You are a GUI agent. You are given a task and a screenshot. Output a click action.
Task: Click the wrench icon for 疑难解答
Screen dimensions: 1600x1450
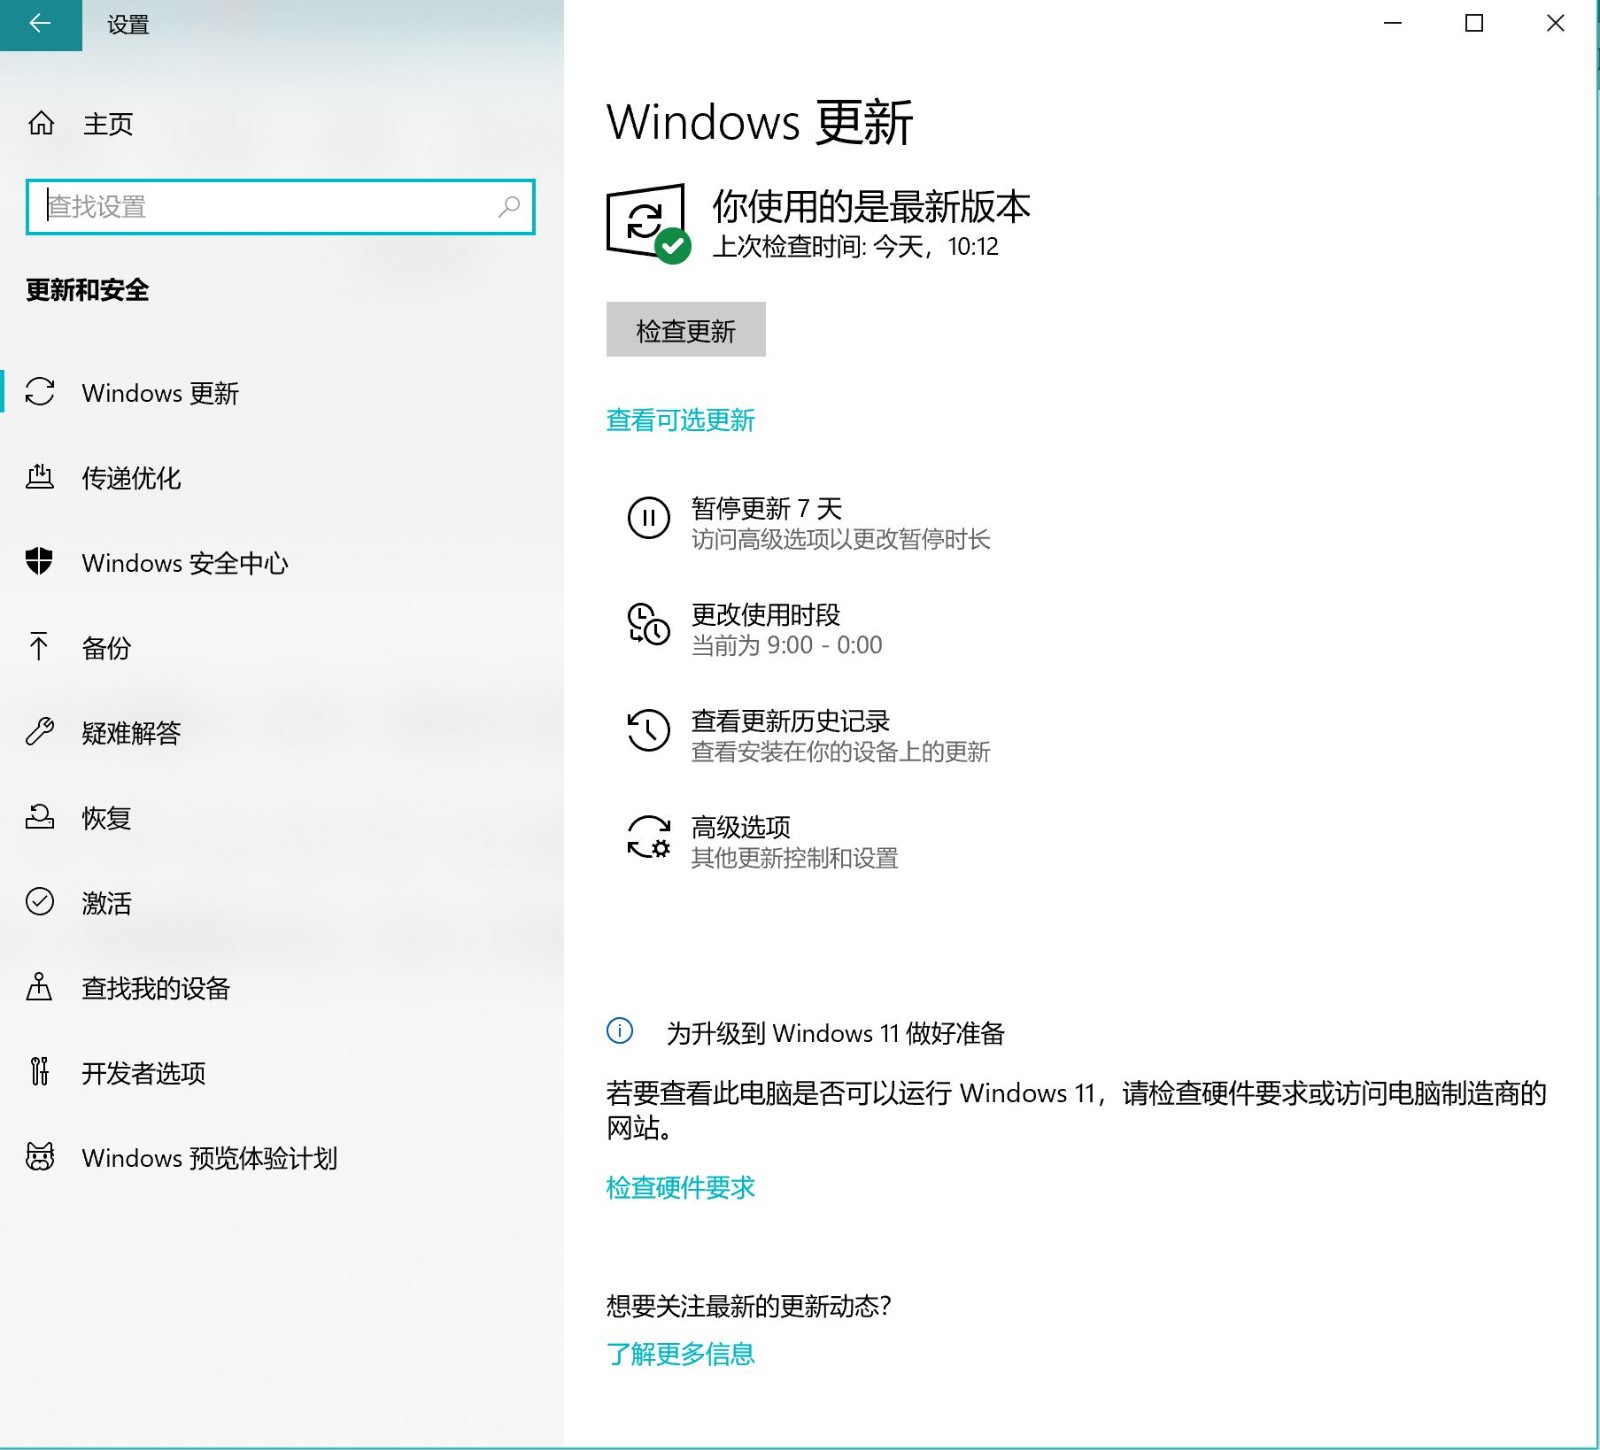(x=40, y=732)
